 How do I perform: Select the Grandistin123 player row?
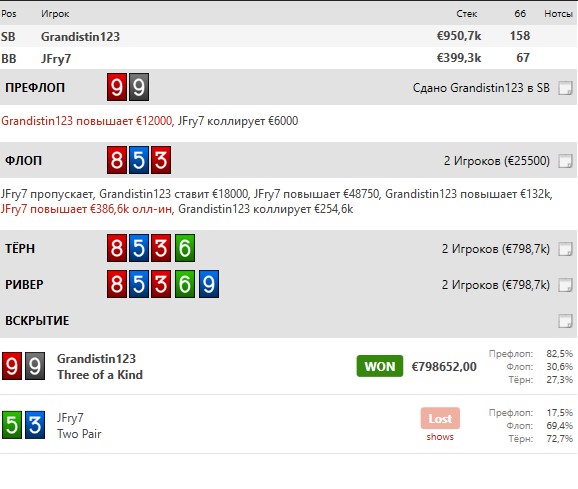(289, 36)
